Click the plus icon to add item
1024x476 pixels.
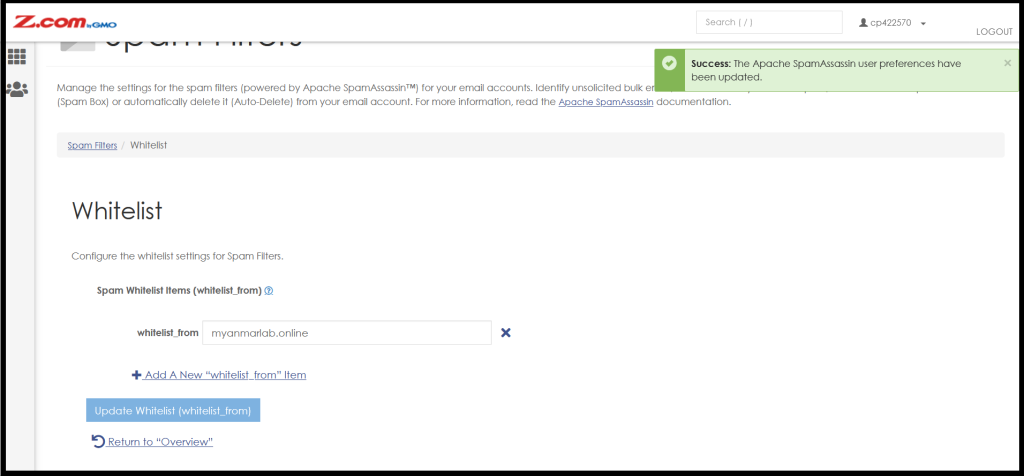tap(136, 375)
